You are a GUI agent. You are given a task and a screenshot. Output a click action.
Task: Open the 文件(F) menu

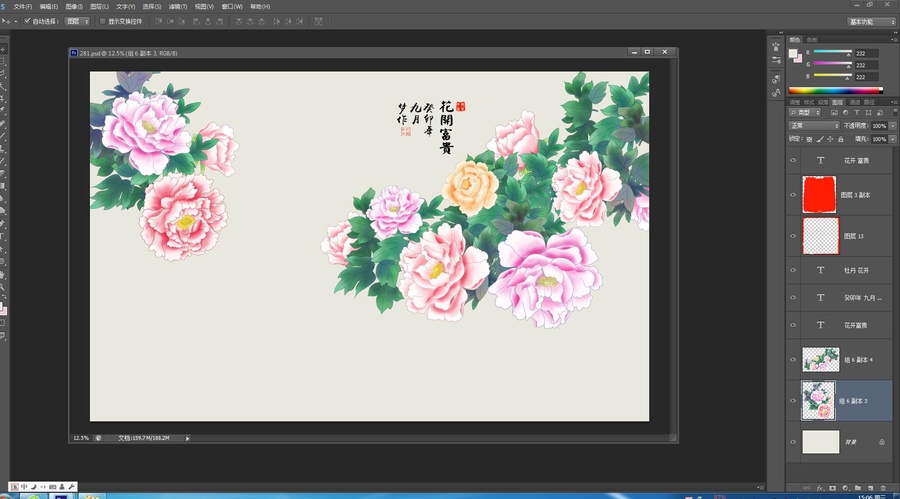(22, 6)
